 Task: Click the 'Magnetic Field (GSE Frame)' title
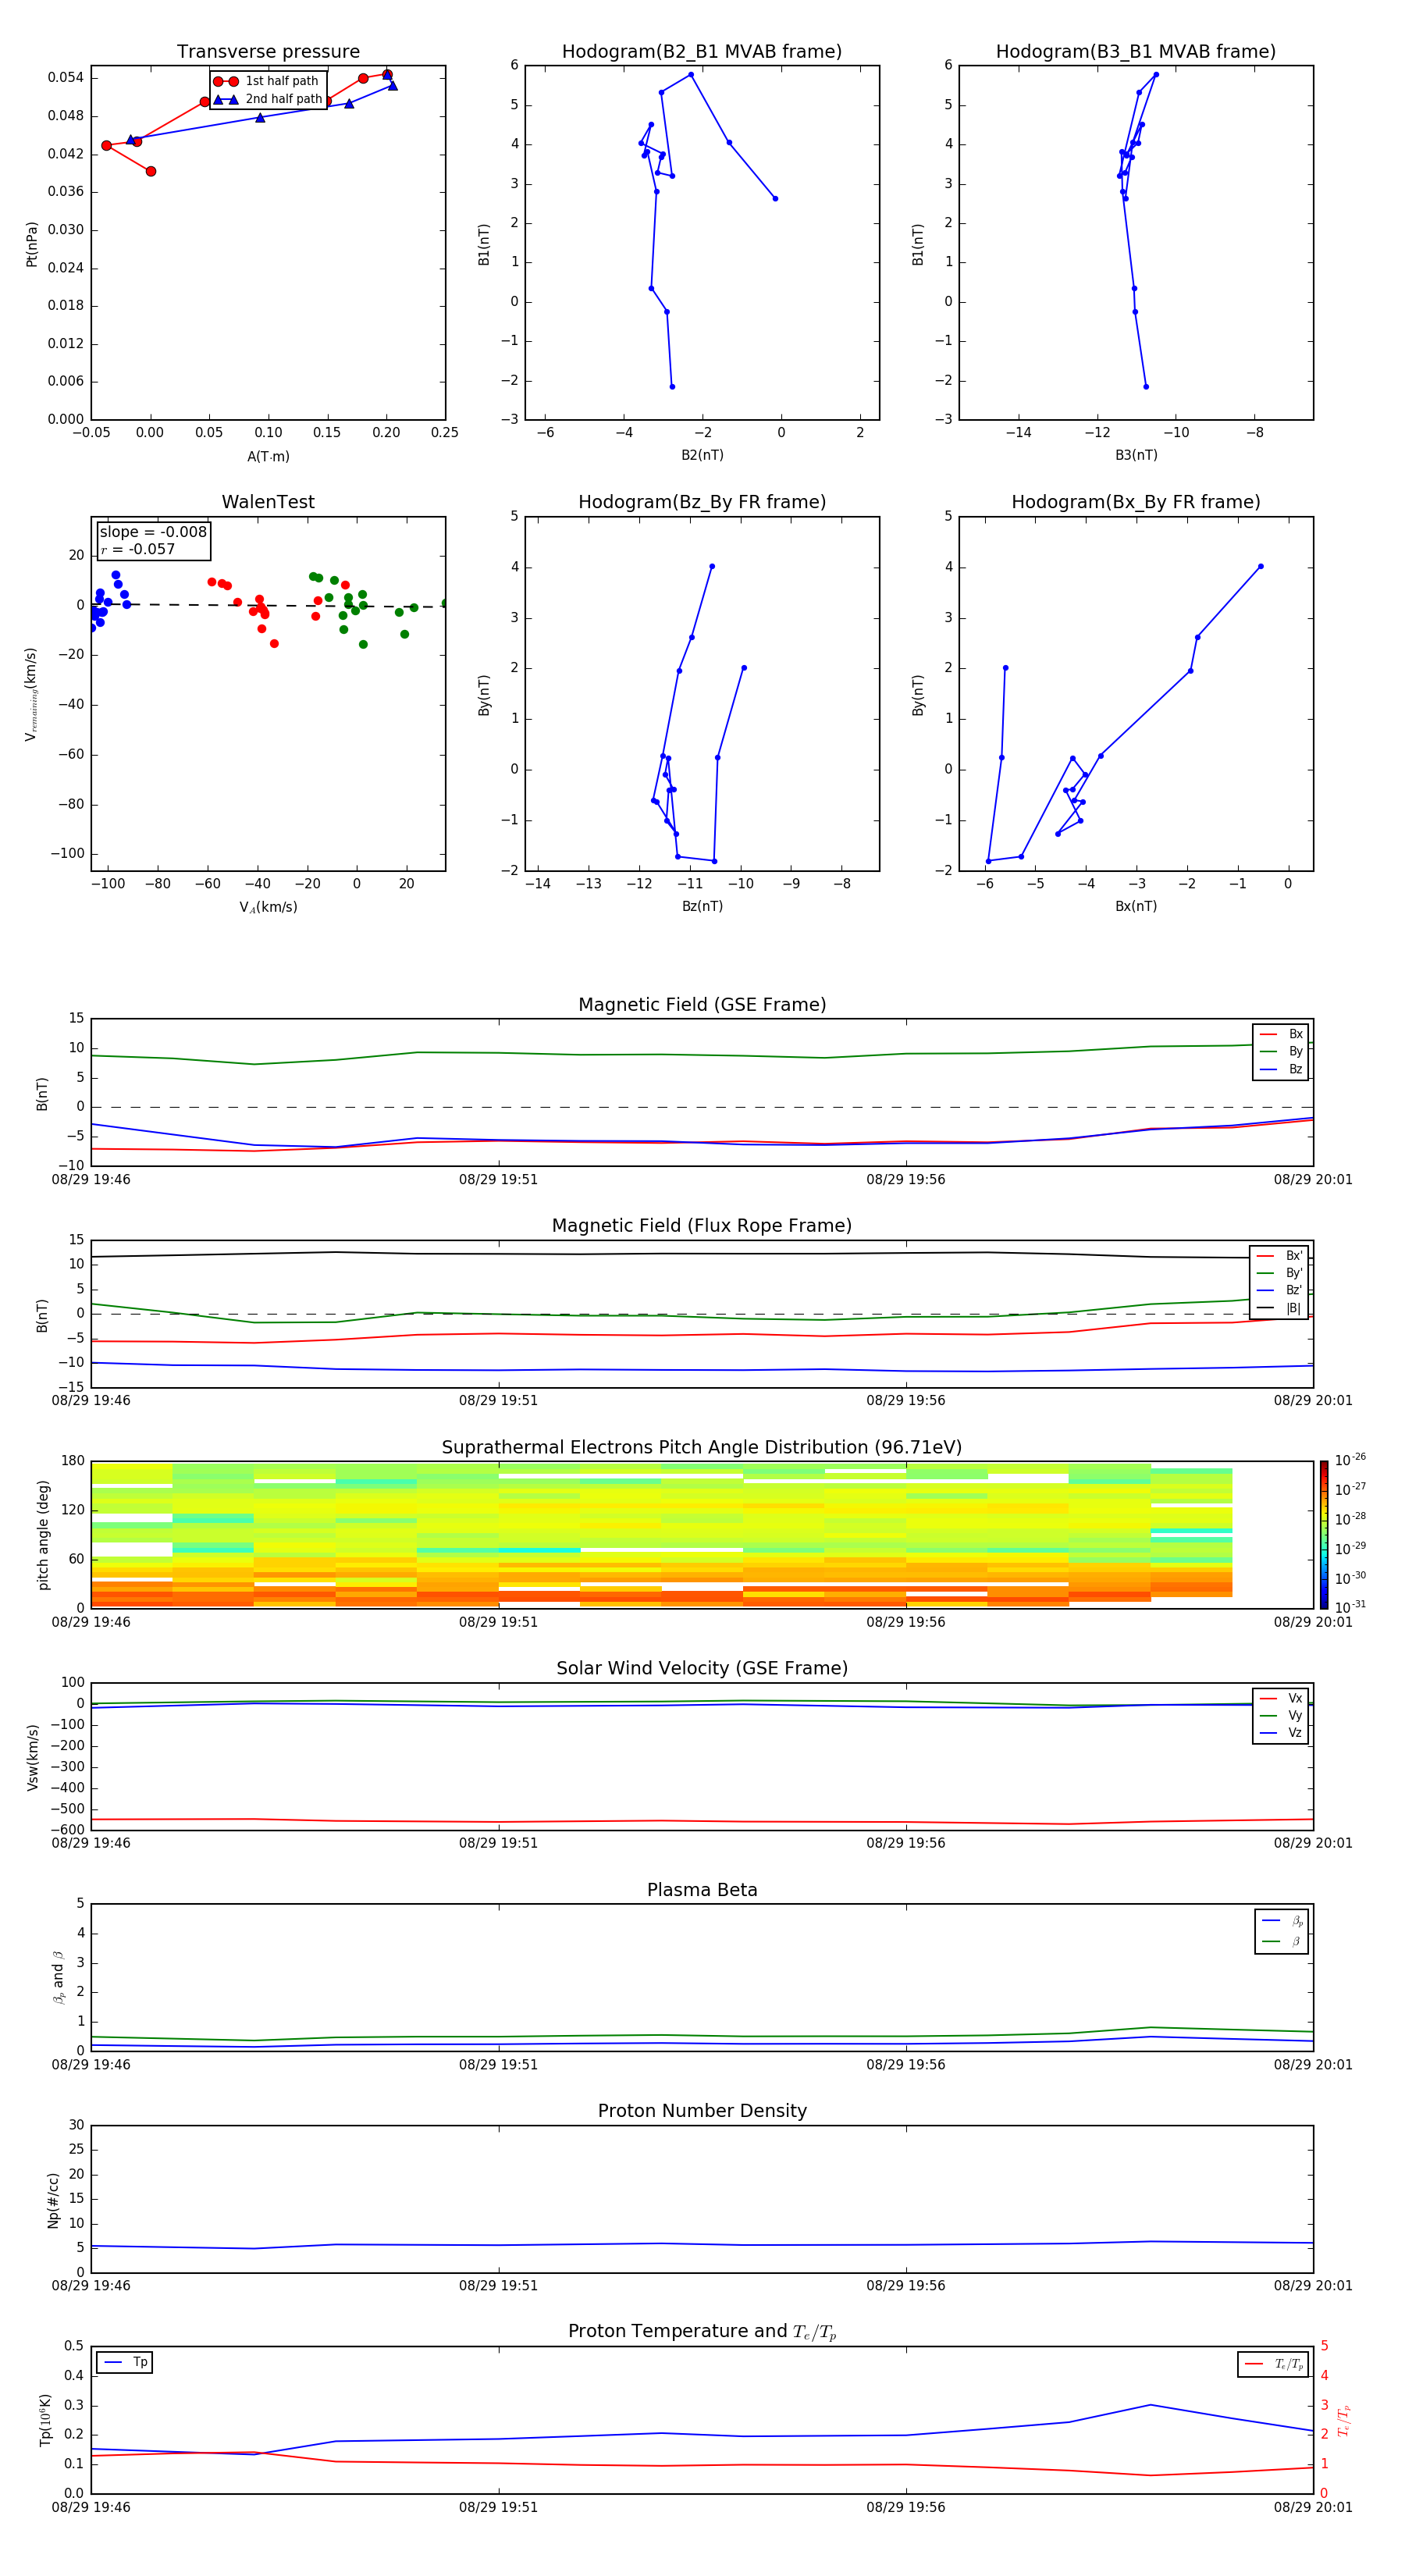tap(702, 1005)
